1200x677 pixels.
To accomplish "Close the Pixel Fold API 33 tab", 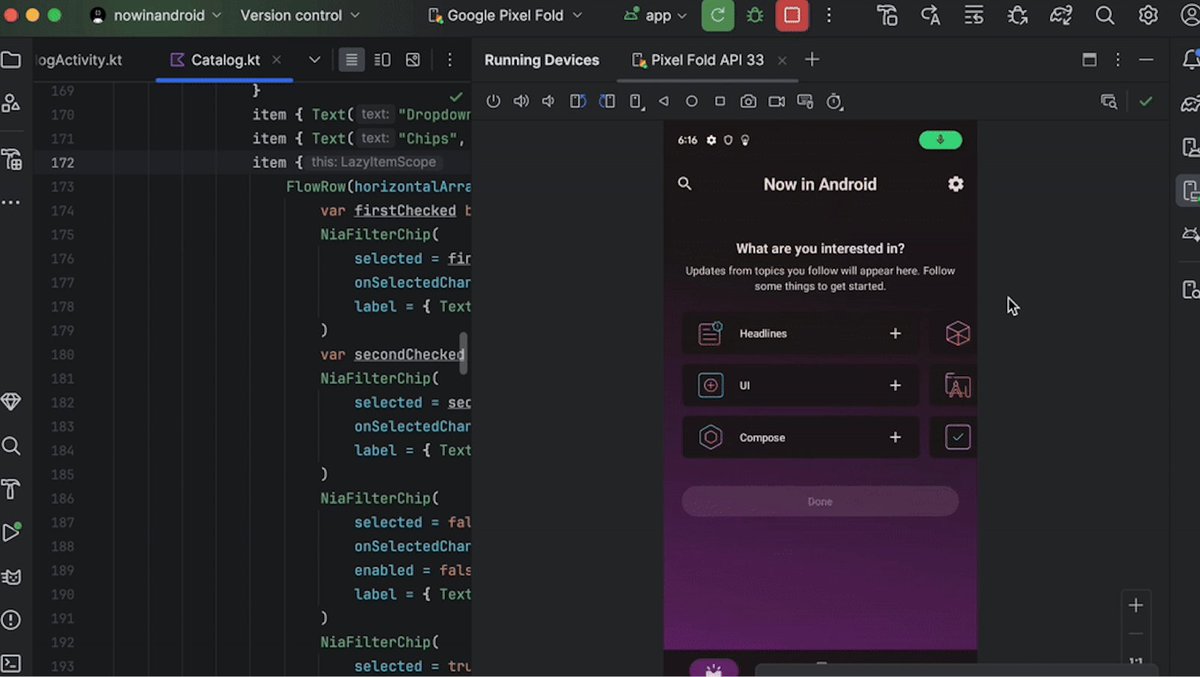I will click(x=782, y=60).
